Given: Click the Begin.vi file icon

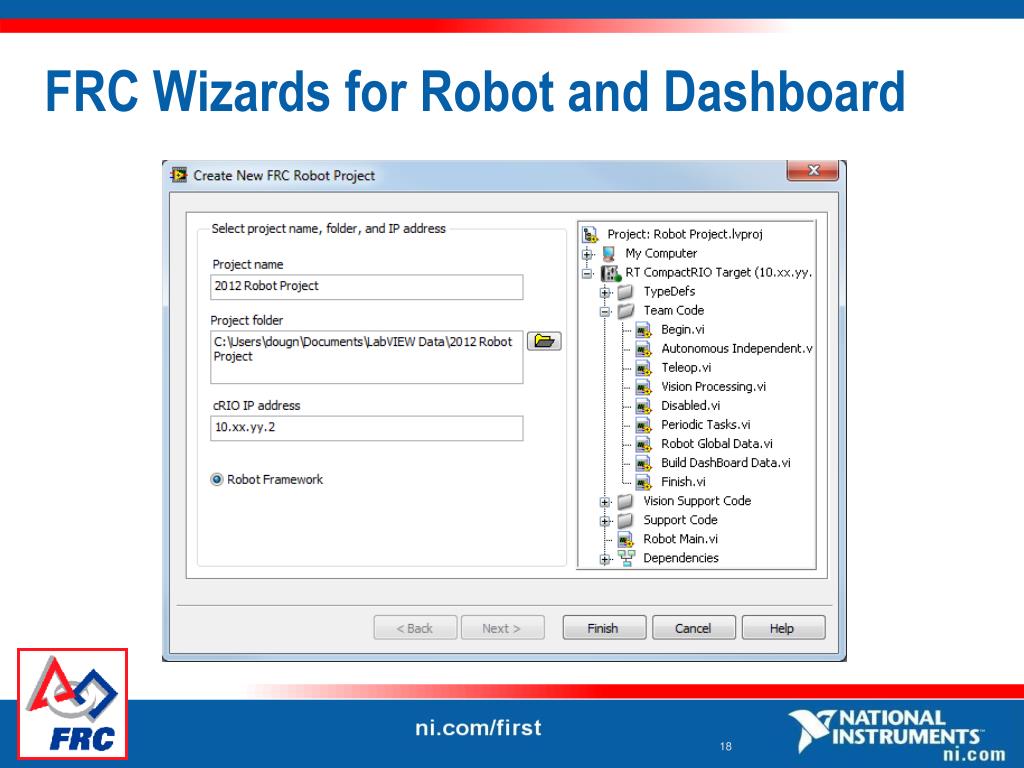Looking at the screenshot, I should 644,330.
